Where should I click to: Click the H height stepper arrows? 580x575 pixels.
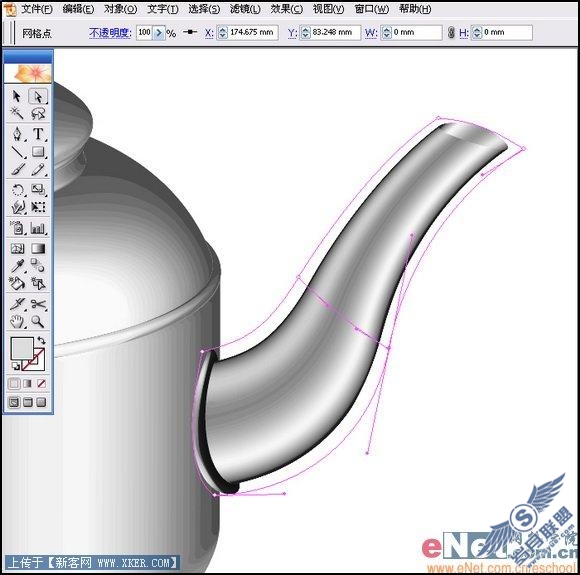477,33
